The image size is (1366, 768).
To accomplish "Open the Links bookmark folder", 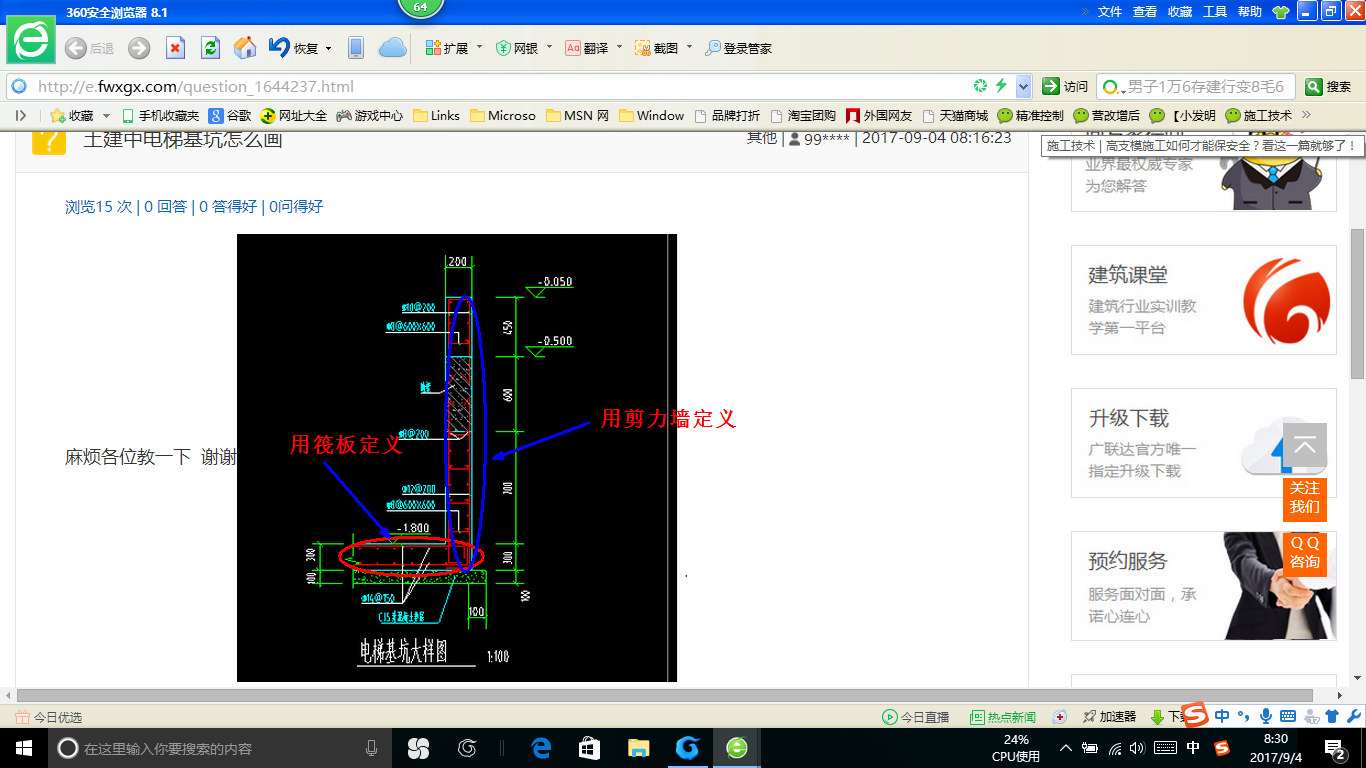I will pos(436,116).
